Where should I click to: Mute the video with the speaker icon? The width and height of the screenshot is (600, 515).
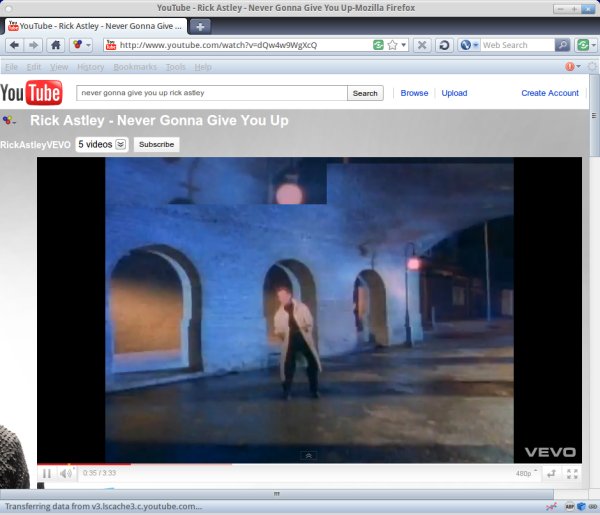(65, 474)
